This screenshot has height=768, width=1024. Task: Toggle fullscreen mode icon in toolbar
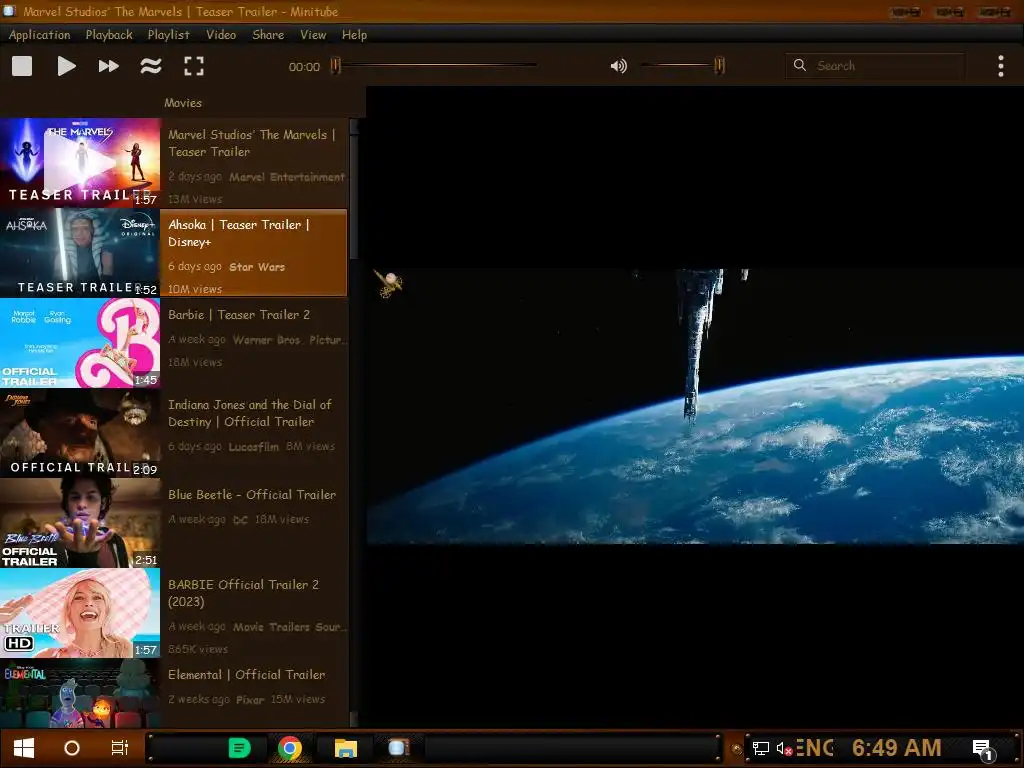[x=193, y=66]
